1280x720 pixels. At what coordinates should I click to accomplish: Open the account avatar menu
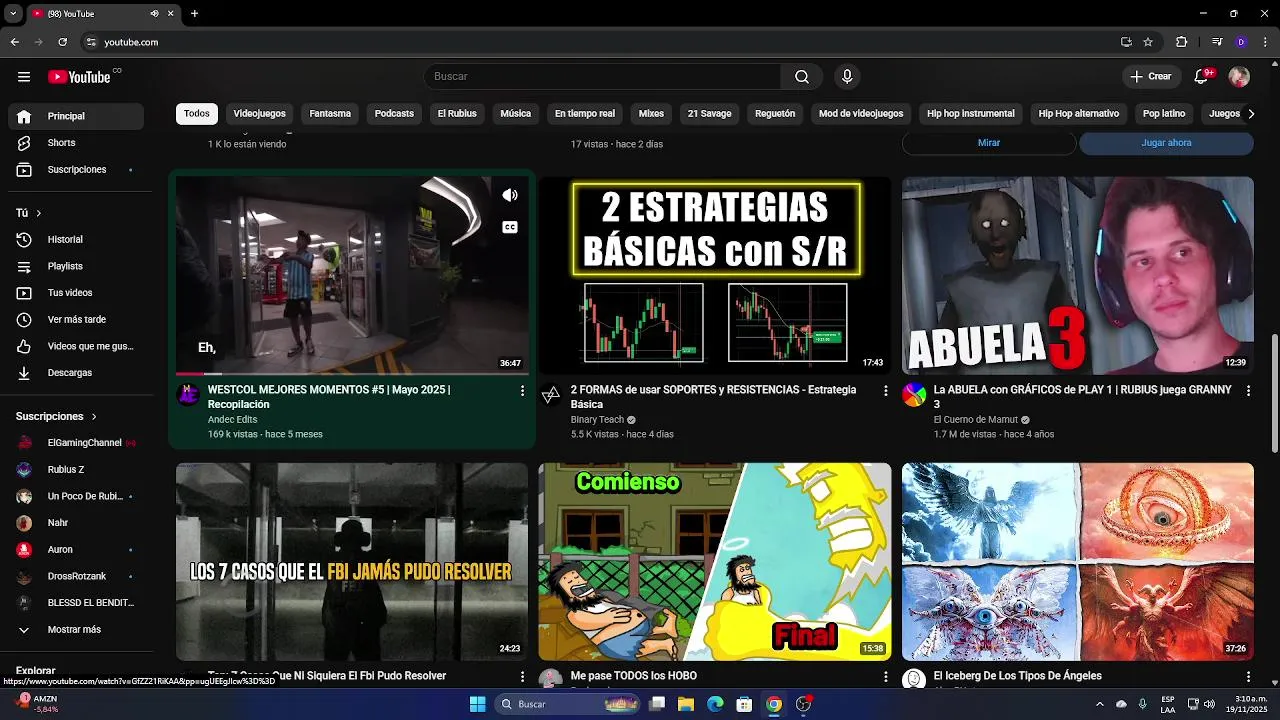click(1239, 77)
